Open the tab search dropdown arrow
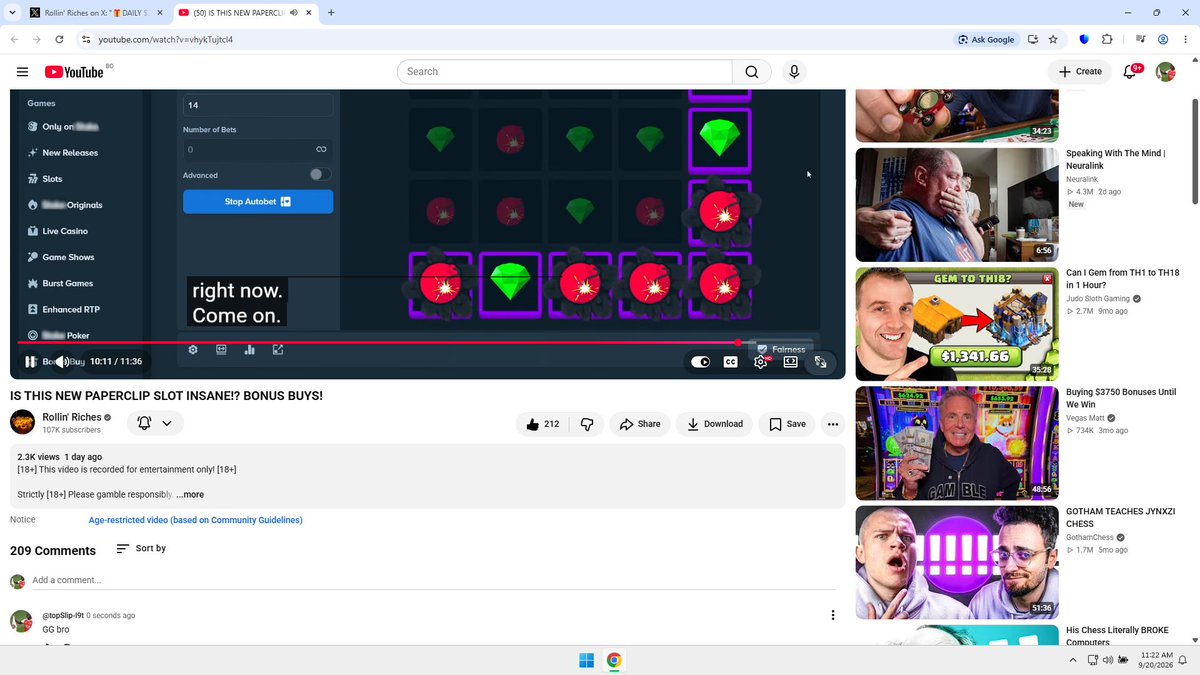The width and height of the screenshot is (1200, 675). tap(10, 13)
